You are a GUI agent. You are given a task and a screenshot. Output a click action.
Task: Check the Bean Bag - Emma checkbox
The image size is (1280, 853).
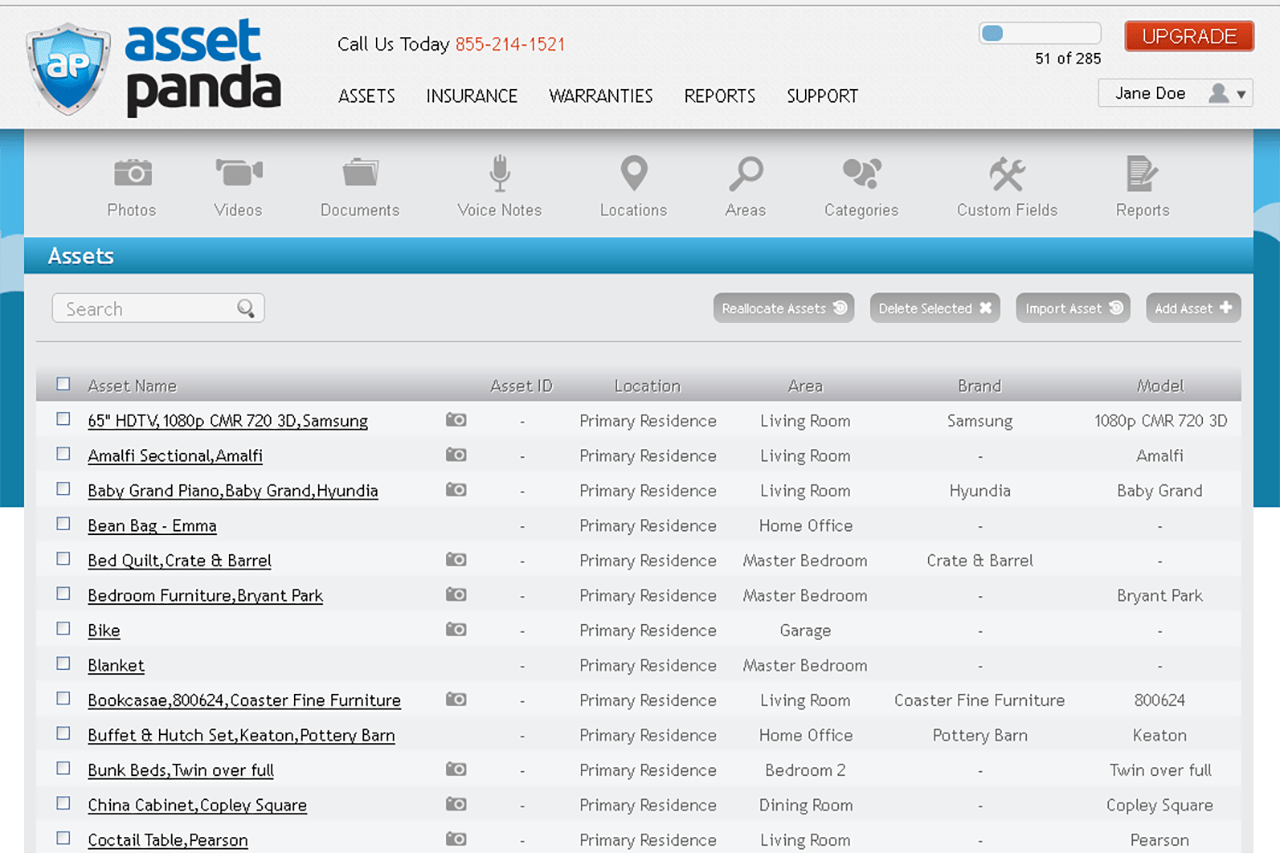click(64, 524)
